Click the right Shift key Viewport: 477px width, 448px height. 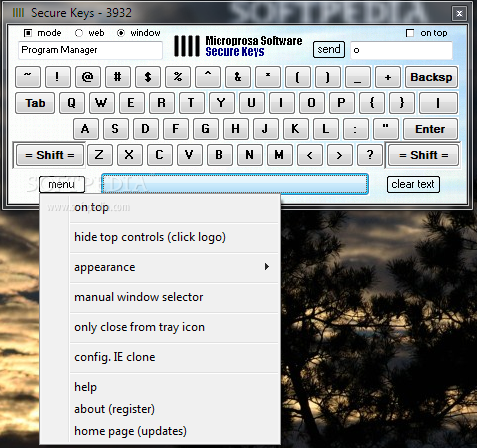point(424,155)
